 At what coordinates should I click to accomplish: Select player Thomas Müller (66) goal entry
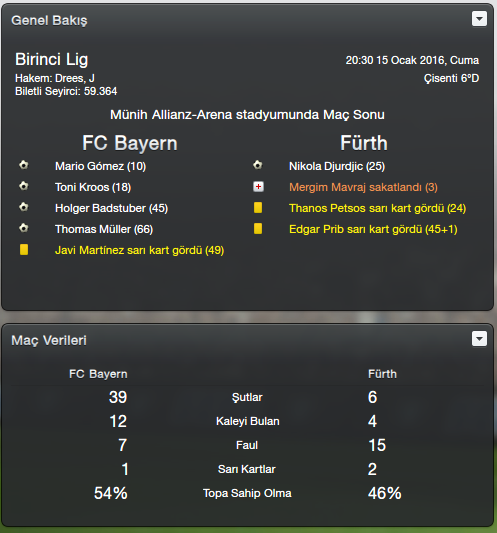pos(104,229)
